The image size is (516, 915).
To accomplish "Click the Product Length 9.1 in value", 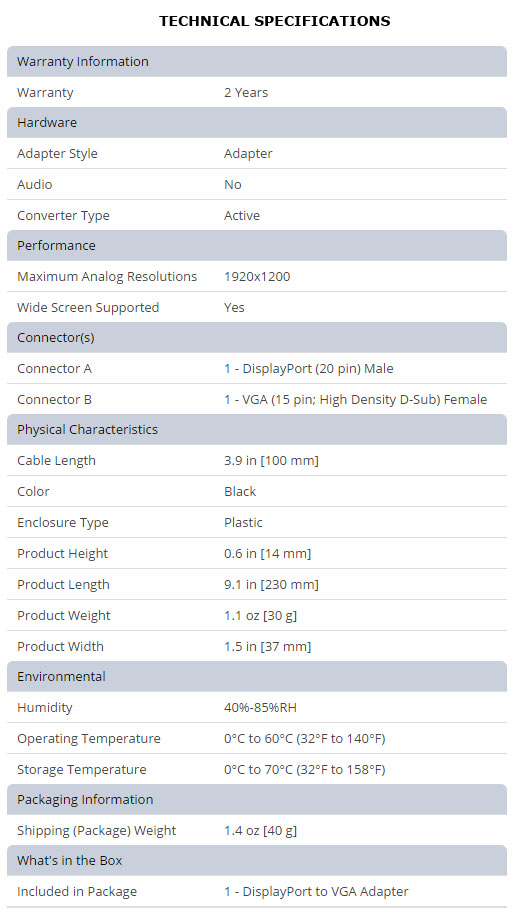I will 271,585.
